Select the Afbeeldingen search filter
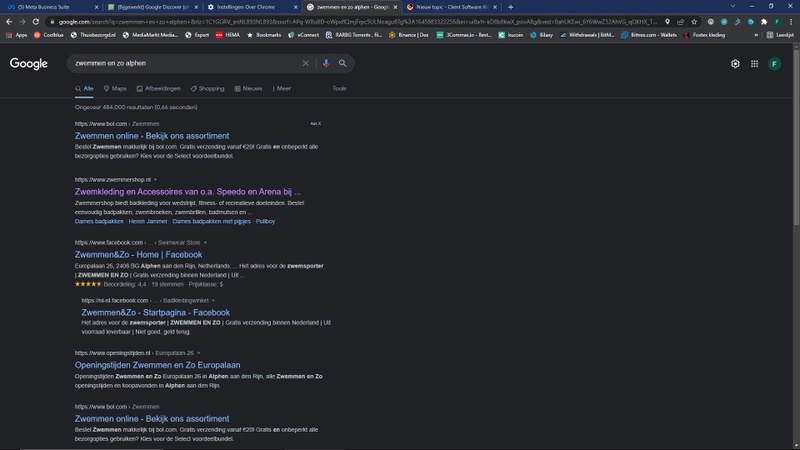The height and width of the screenshot is (450, 800). pos(158,89)
